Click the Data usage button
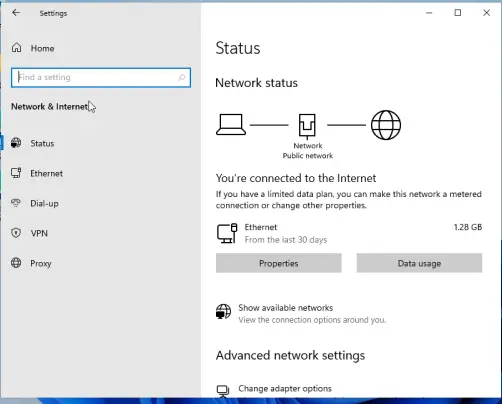502x404 pixels. [x=419, y=263]
